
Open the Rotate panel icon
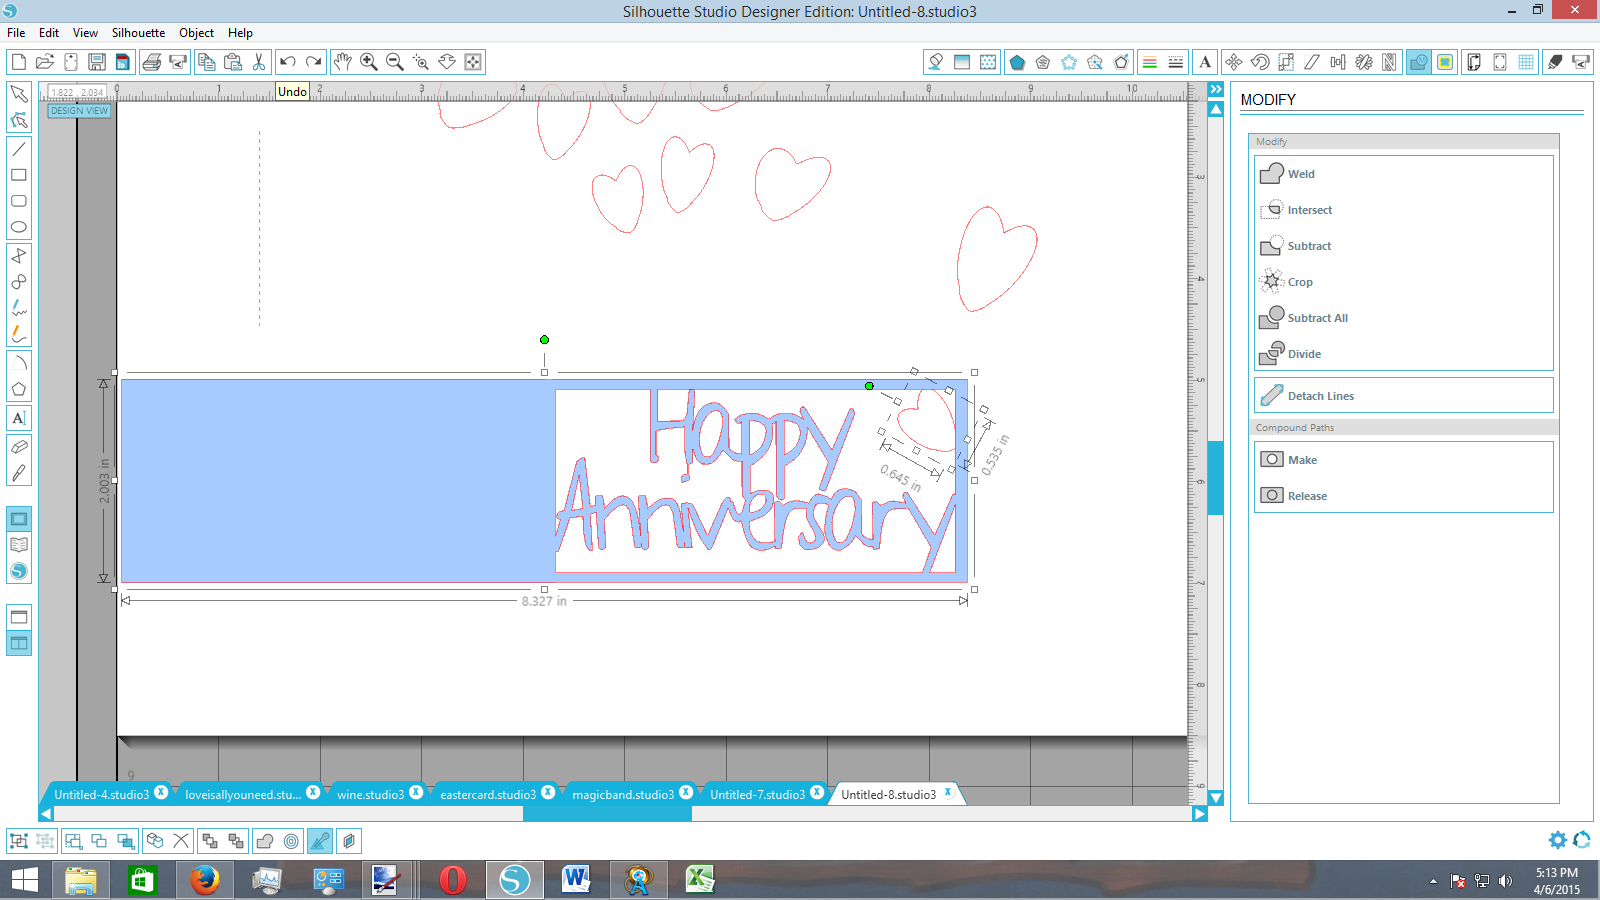1259,62
